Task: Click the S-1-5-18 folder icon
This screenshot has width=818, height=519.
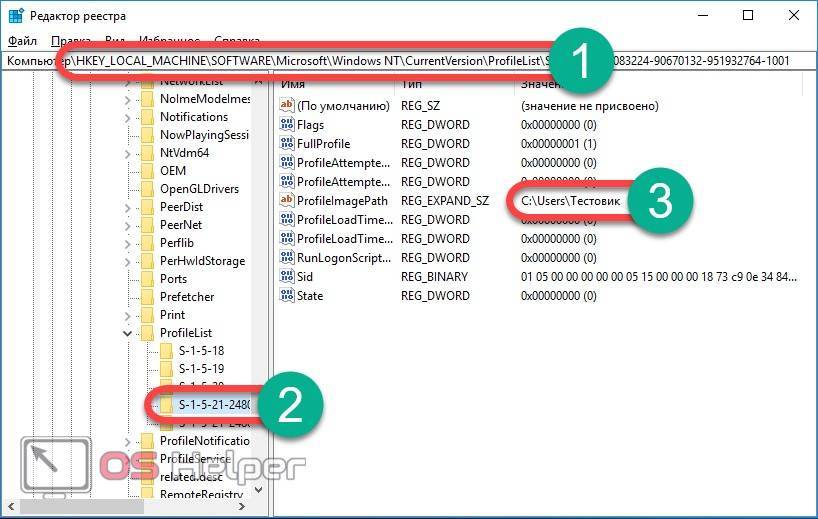Action: (165, 351)
